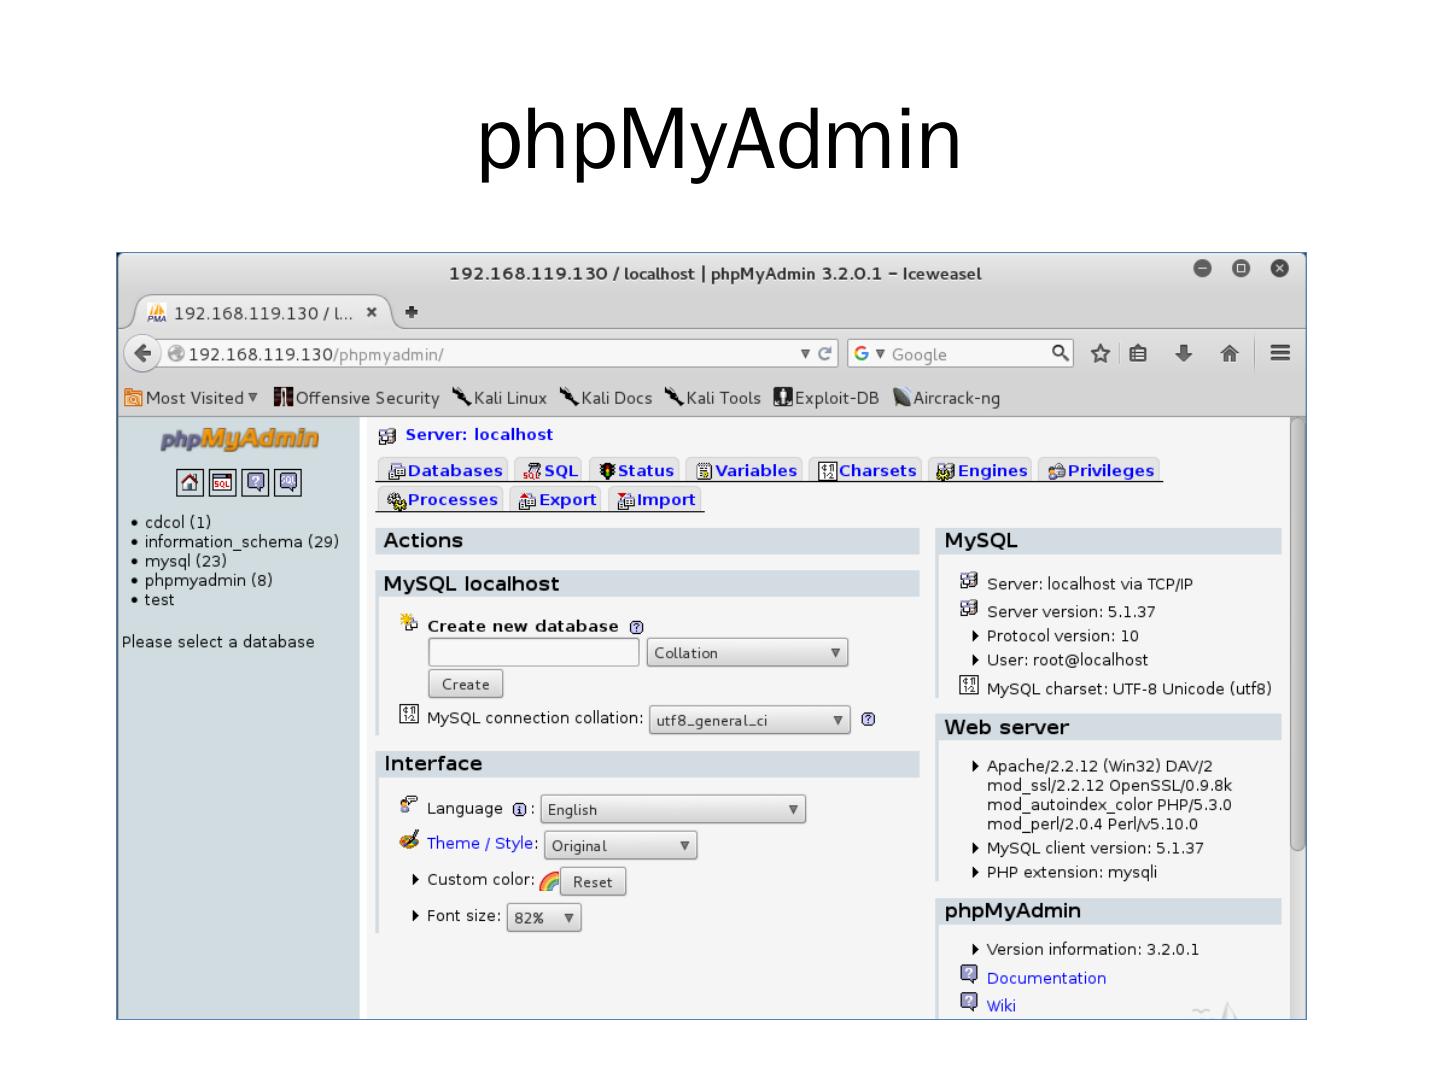The width and height of the screenshot is (1440, 1080).
Task: Open the Kali Docs bookmark
Action: pyautogui.click(x=605, y=398)
